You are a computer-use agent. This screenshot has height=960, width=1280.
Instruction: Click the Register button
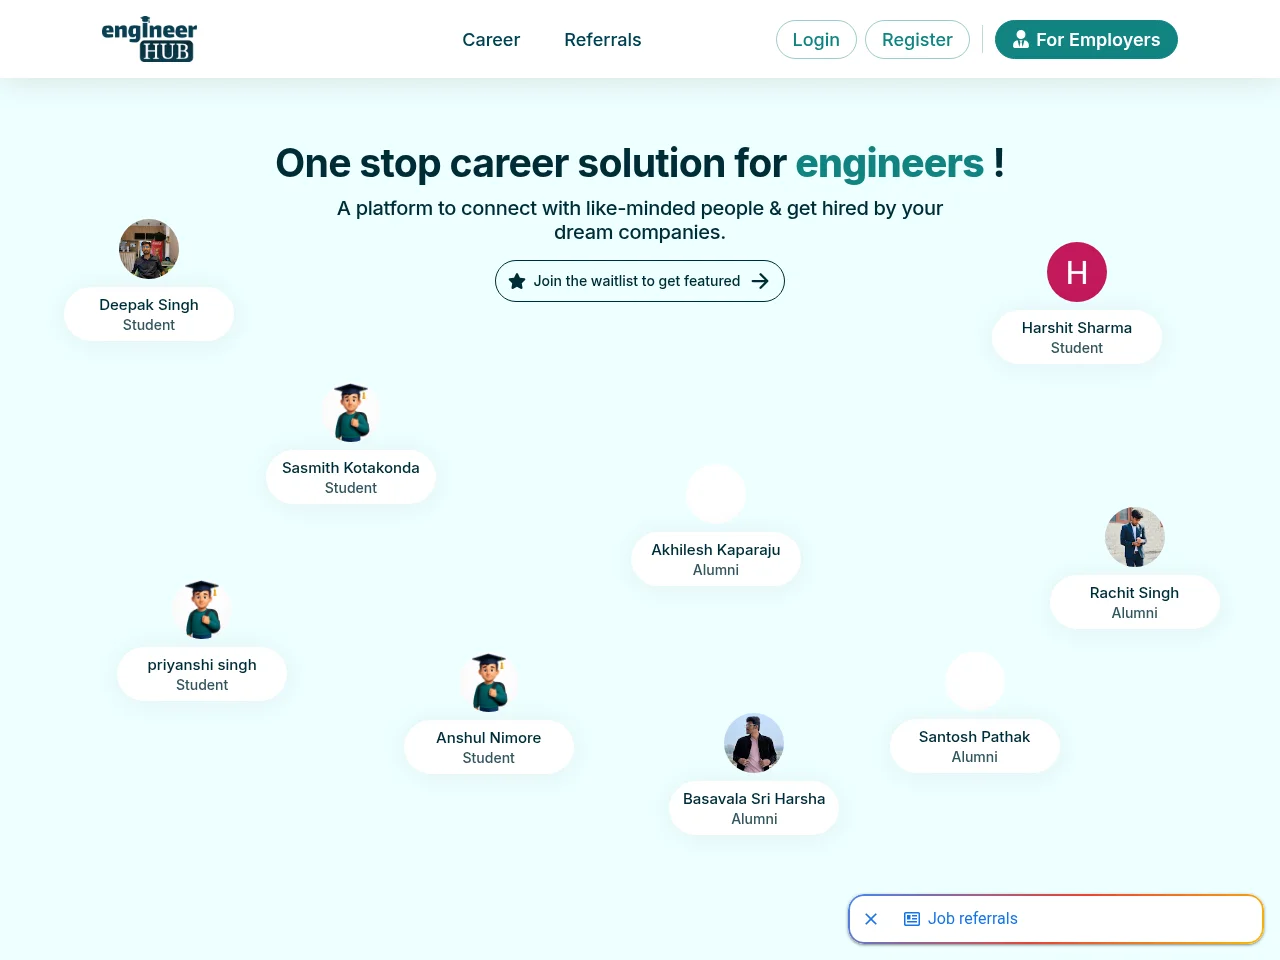tap(917, 40)
